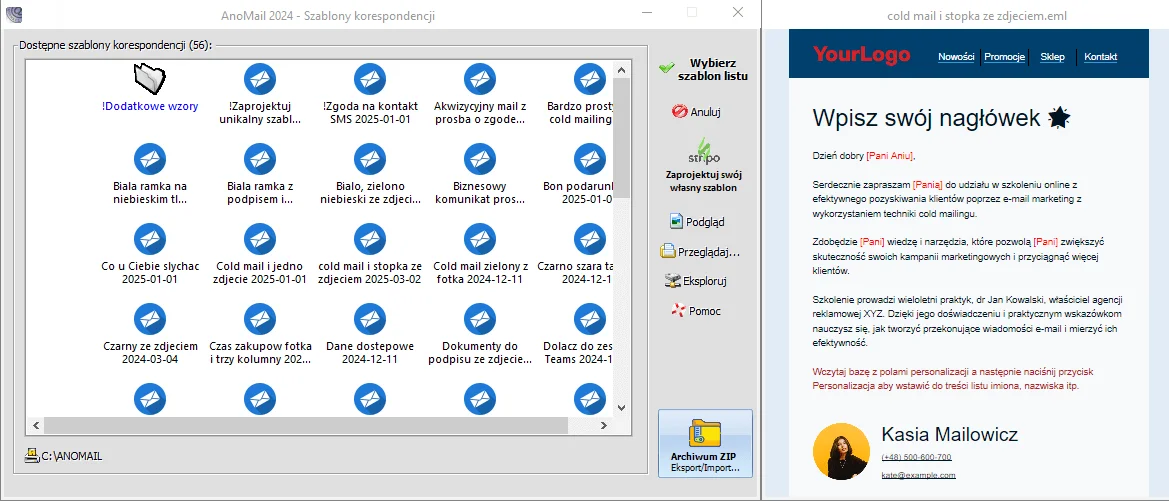Viewport: 1169px width, 501px height.
Task: Click the Wybierz szablon listu button
Action: click(704, 69)
